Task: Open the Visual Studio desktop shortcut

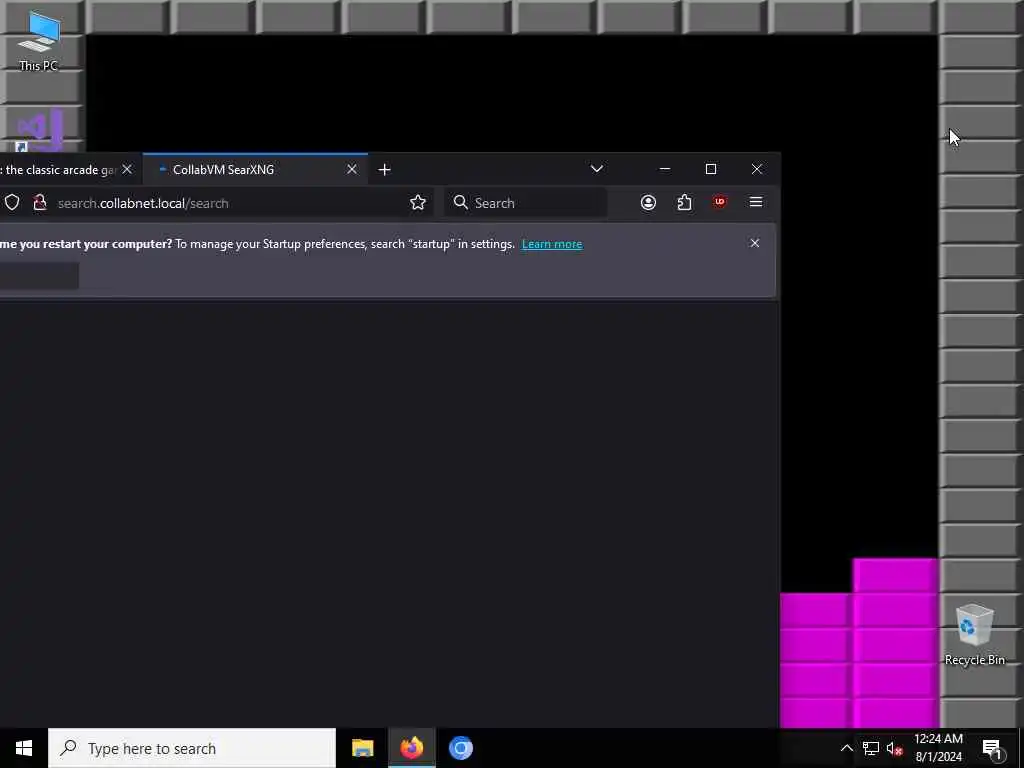Action: tap(39, 131)
